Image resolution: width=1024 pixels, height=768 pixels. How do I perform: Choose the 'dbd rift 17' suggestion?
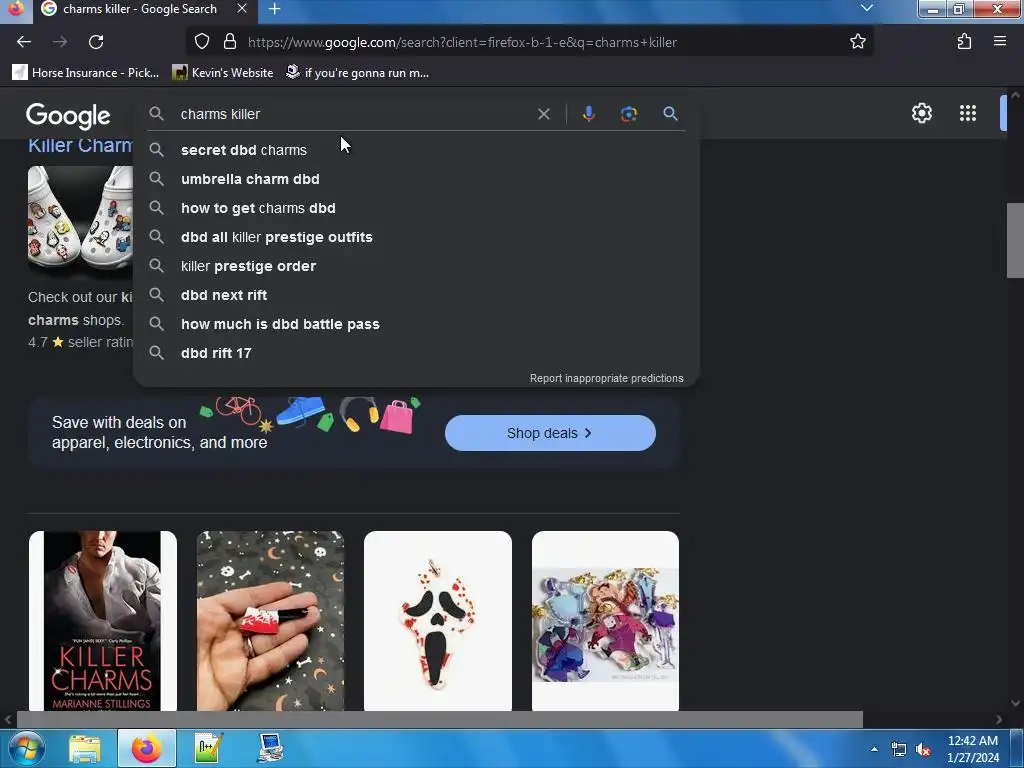pos(416,353)
